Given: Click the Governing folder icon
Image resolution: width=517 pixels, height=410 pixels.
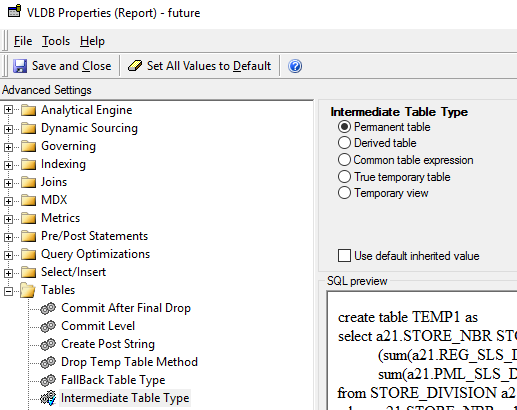Looking at the screenshot, I should (29, 146).
